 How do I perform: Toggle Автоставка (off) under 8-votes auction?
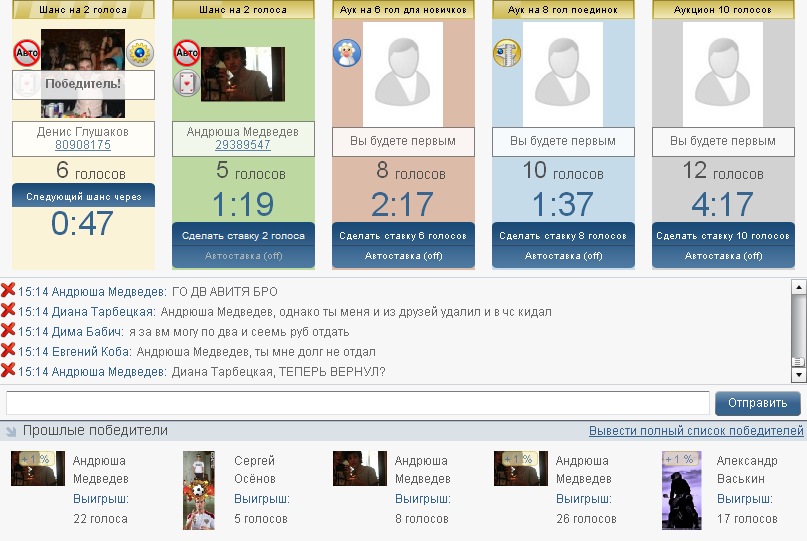point(564,256)
